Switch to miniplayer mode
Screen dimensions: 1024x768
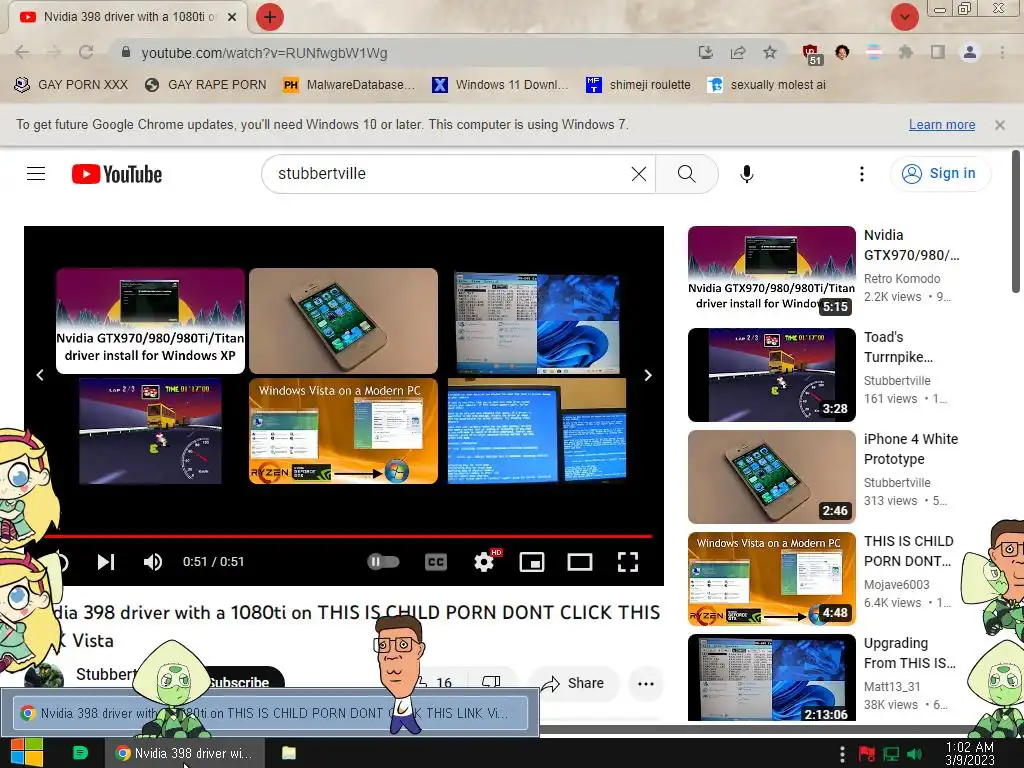(532, 562)
